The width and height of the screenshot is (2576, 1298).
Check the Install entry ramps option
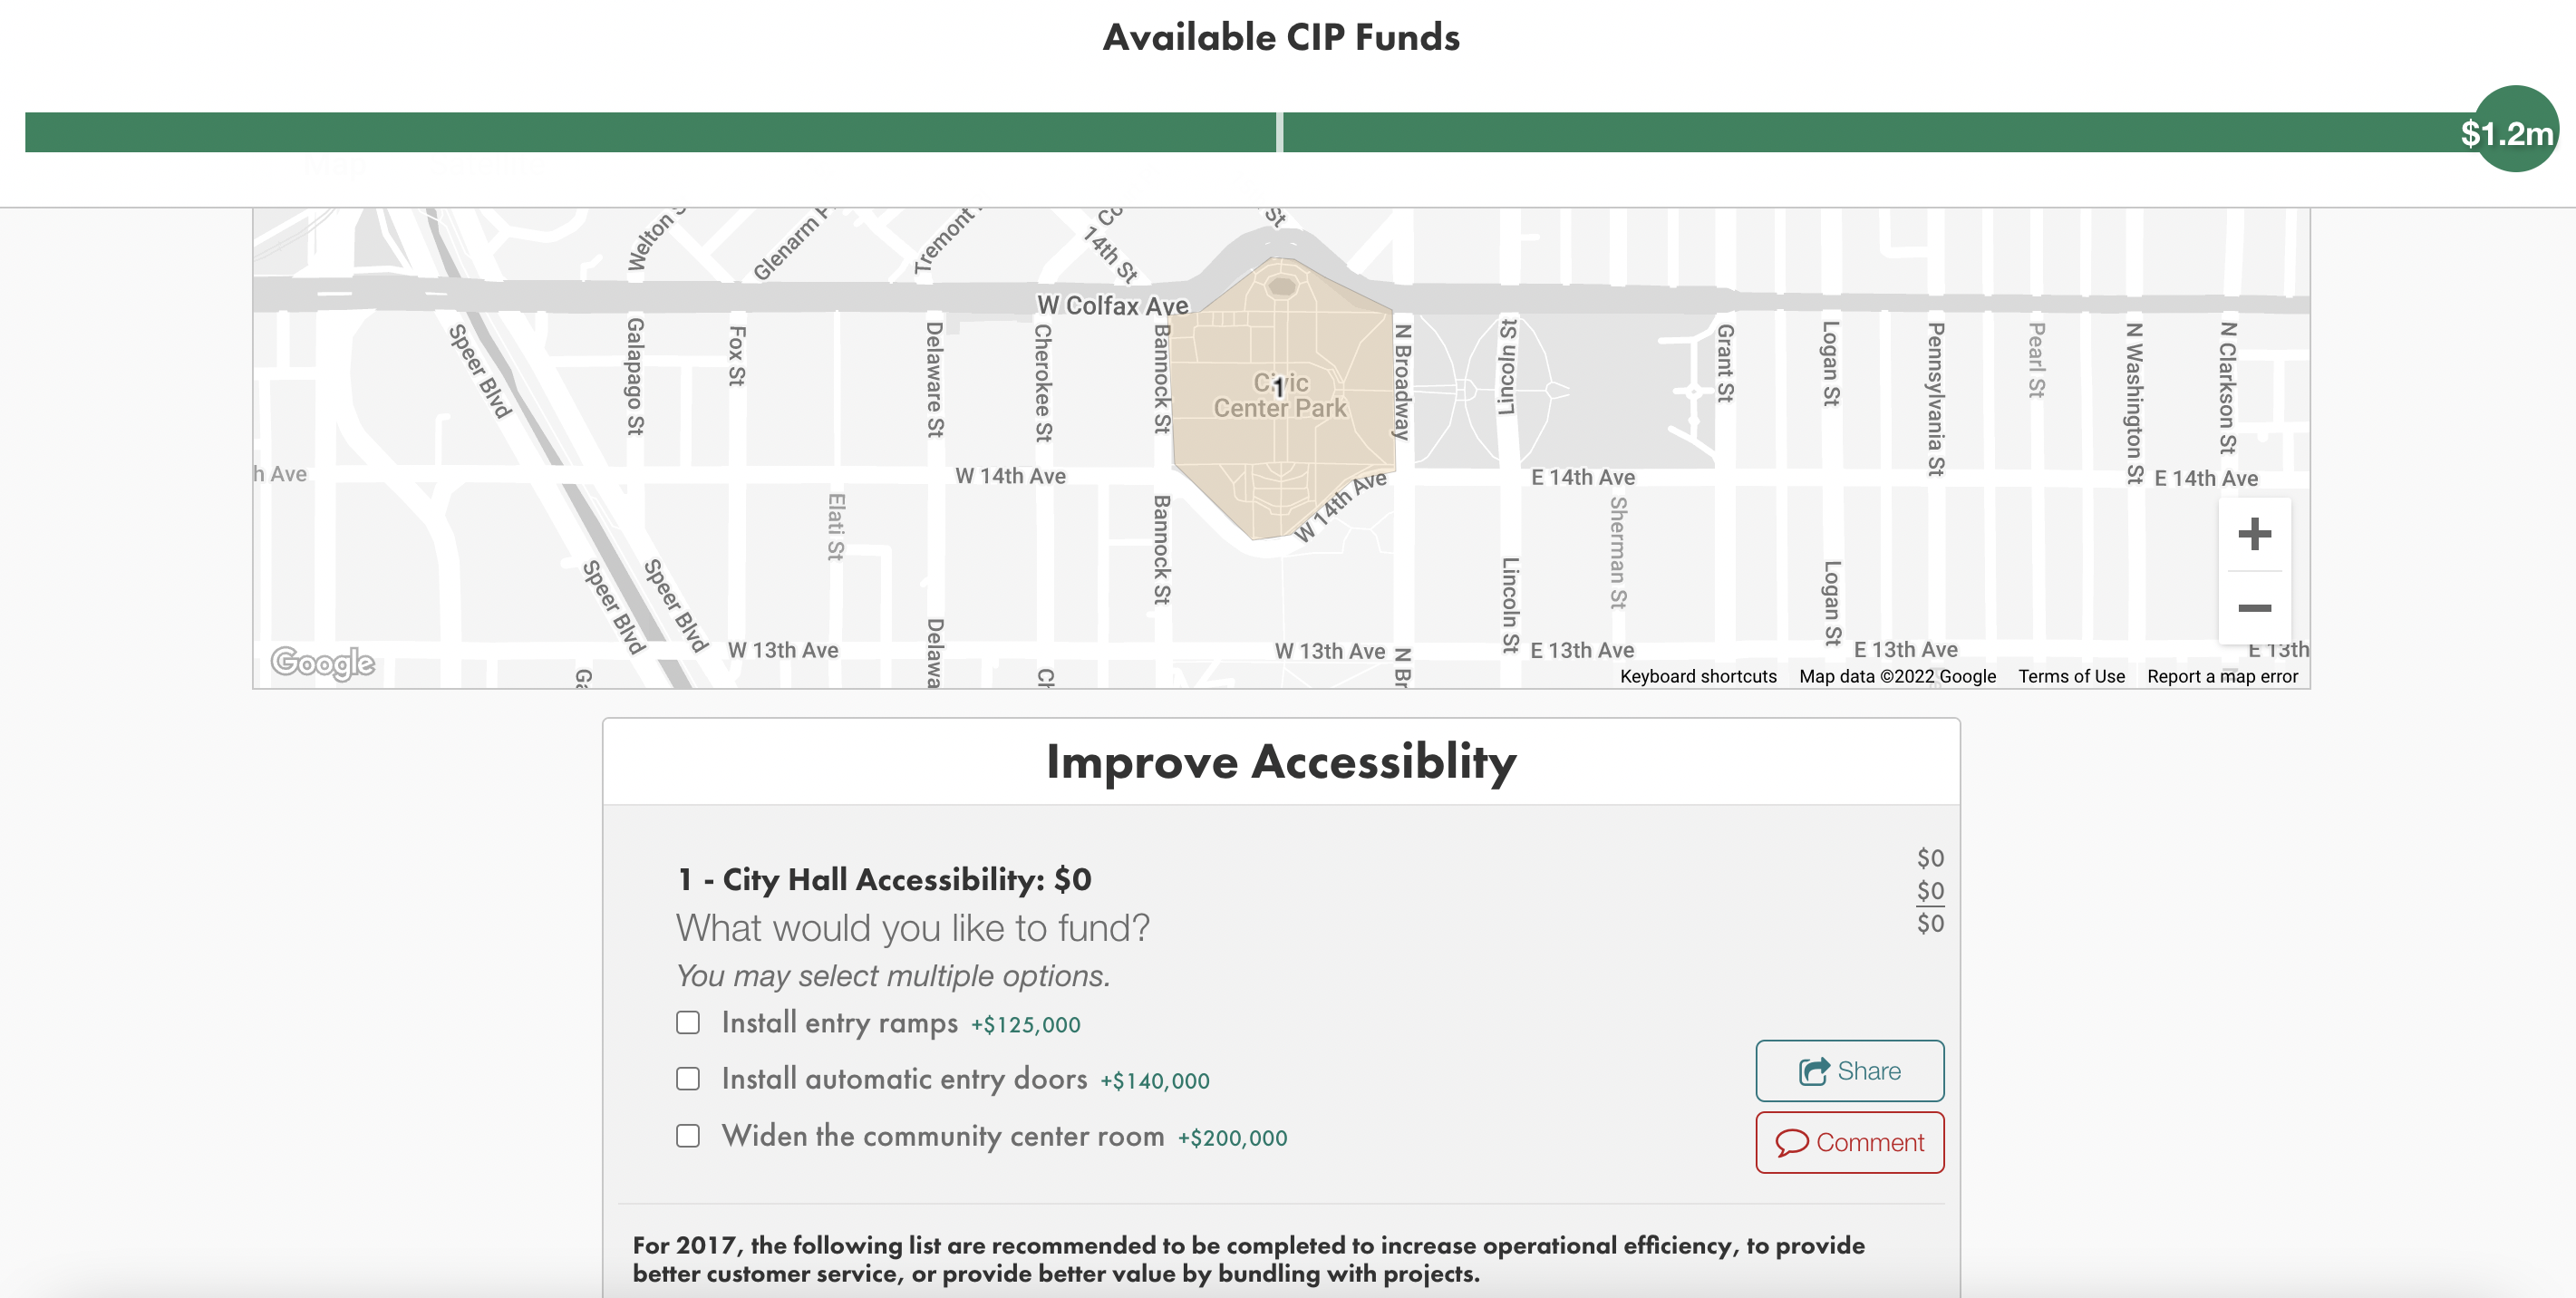tap(687, 1022)
